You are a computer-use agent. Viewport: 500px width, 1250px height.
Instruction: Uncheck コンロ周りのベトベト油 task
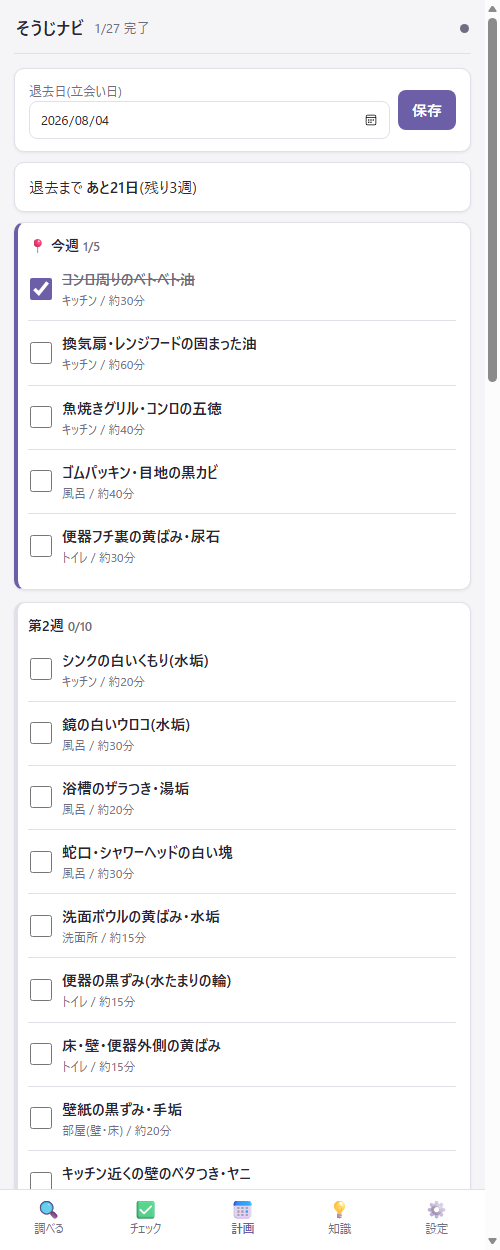41,289
